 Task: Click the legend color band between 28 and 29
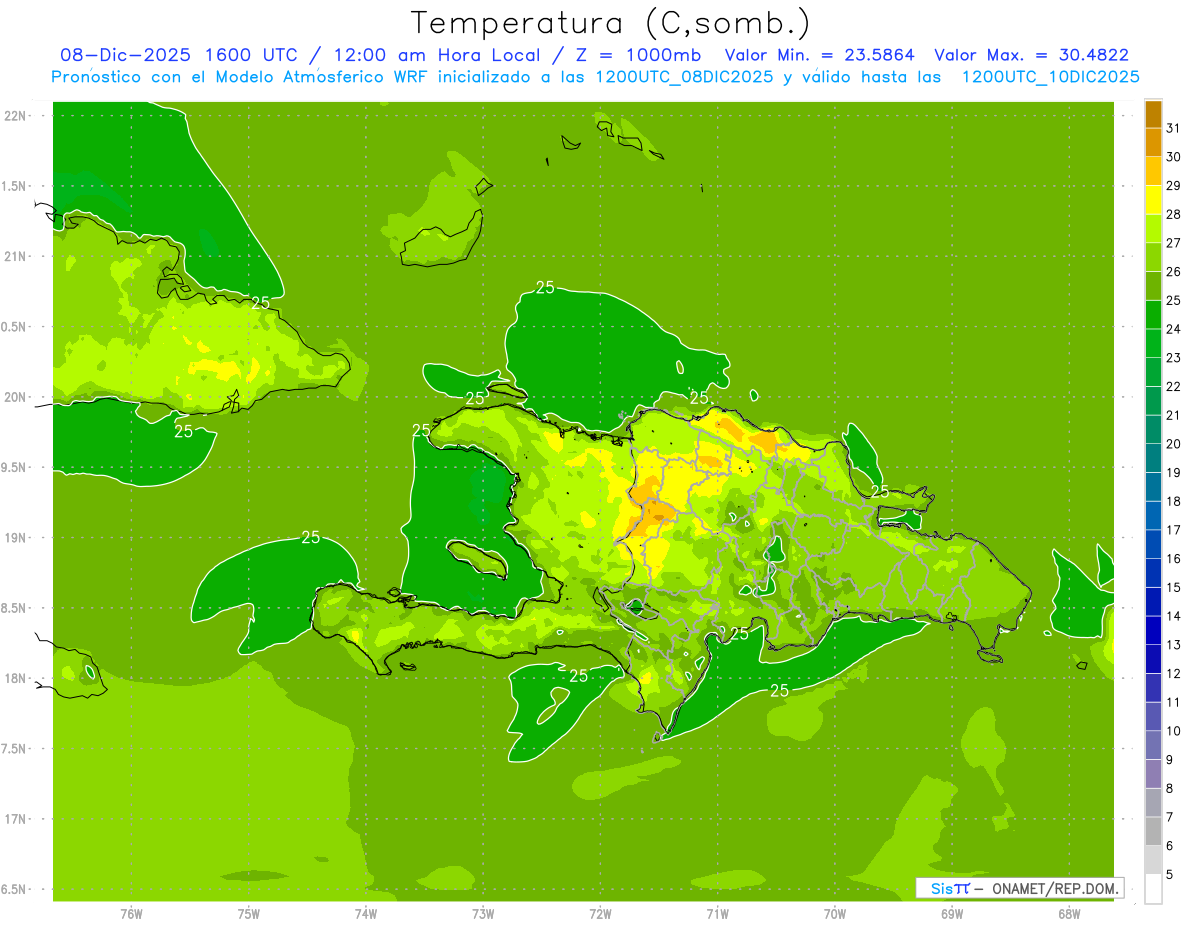1153,199
